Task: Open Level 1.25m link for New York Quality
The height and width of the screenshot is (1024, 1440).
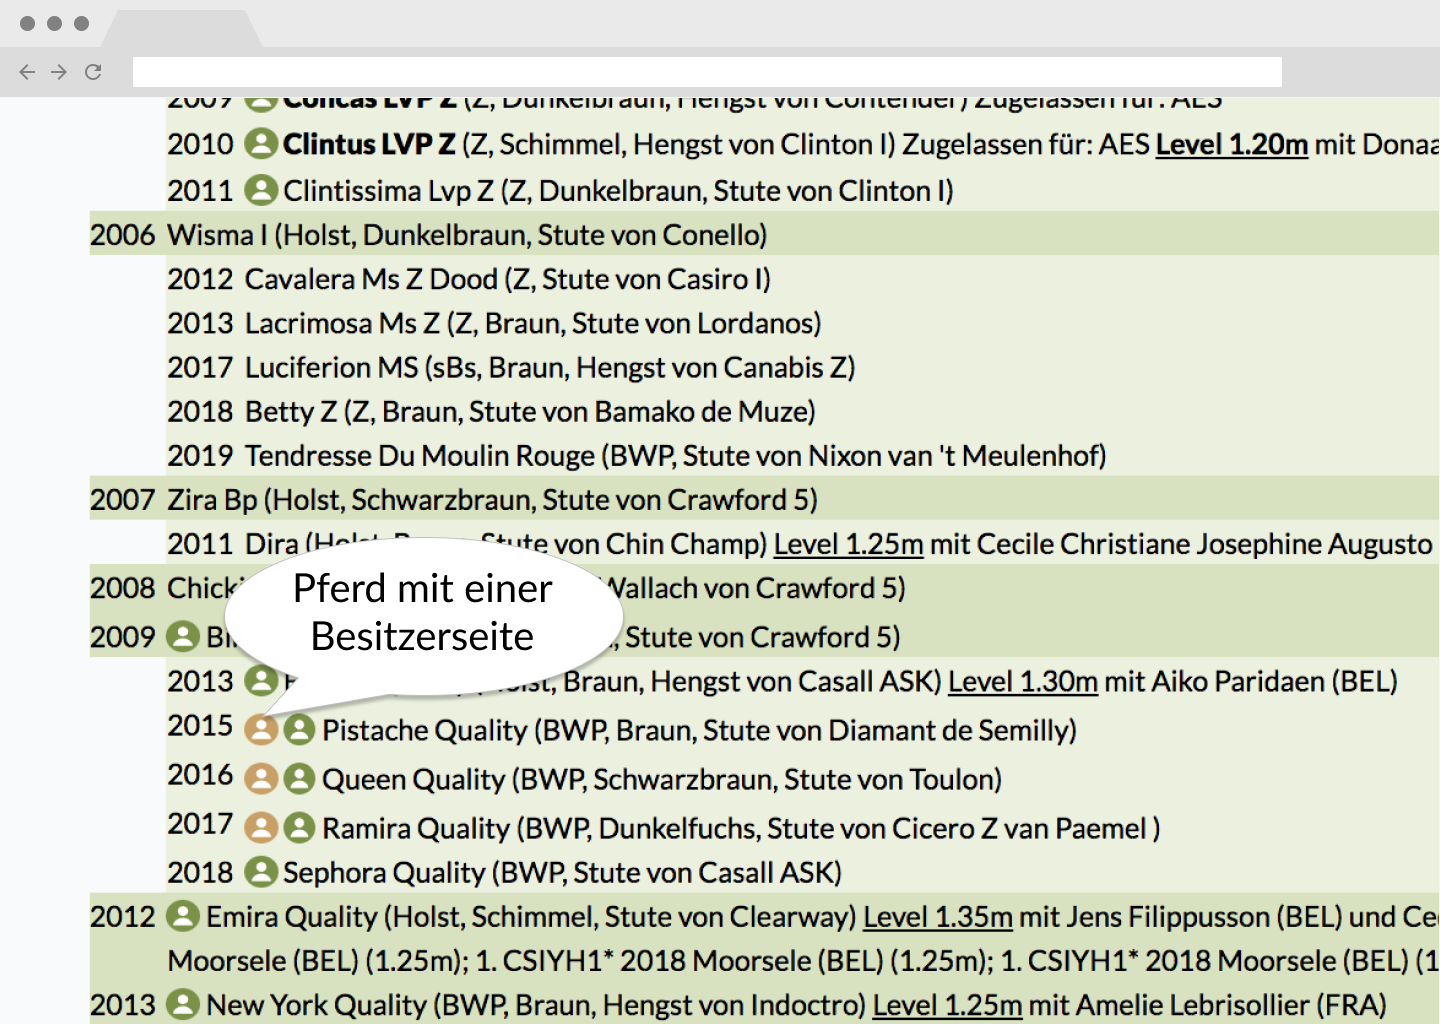Action: pos(947,1004)
